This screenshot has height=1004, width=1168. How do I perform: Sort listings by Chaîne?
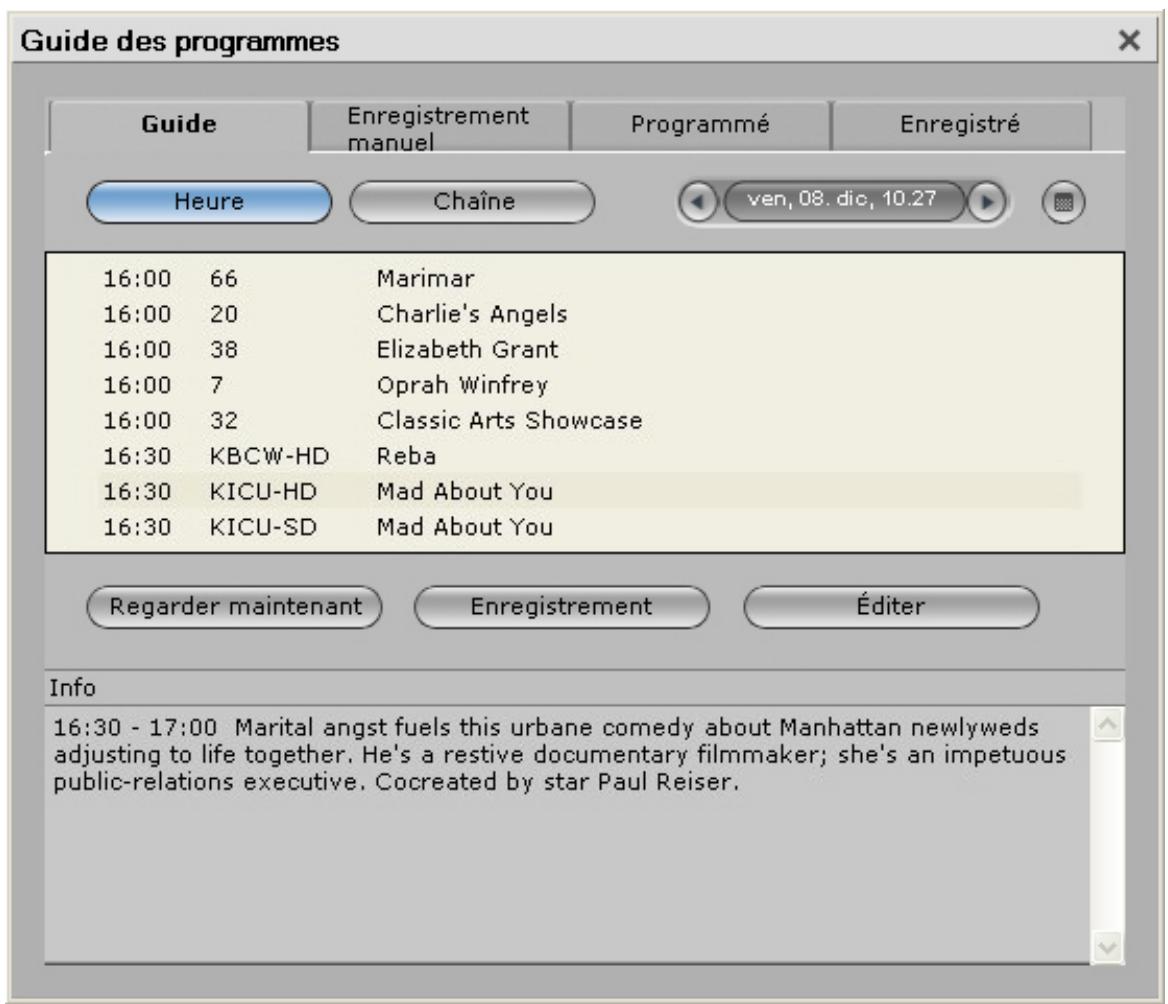click(x=472, y=202)
